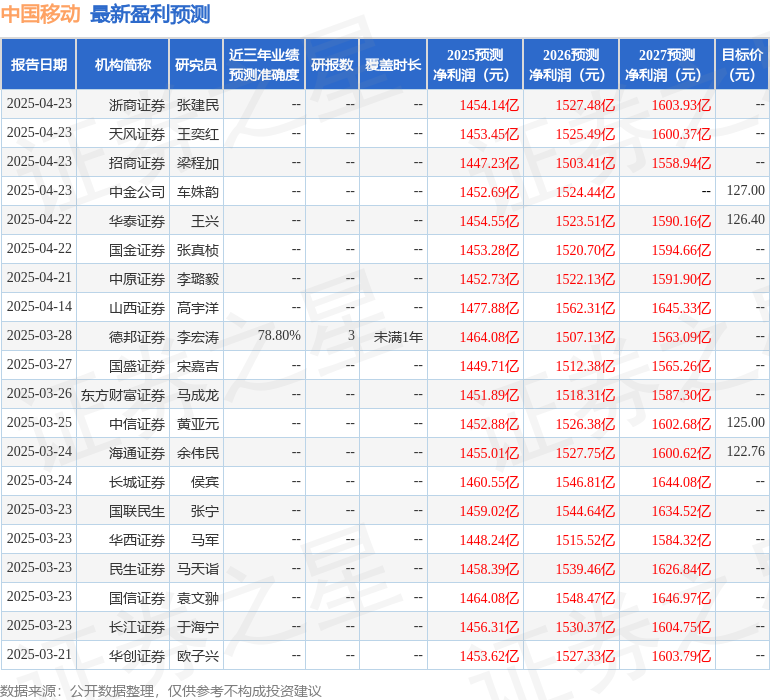Screen dimensions: 770x700
Task: Click the 研报数 column header
Action: [332, 64]
